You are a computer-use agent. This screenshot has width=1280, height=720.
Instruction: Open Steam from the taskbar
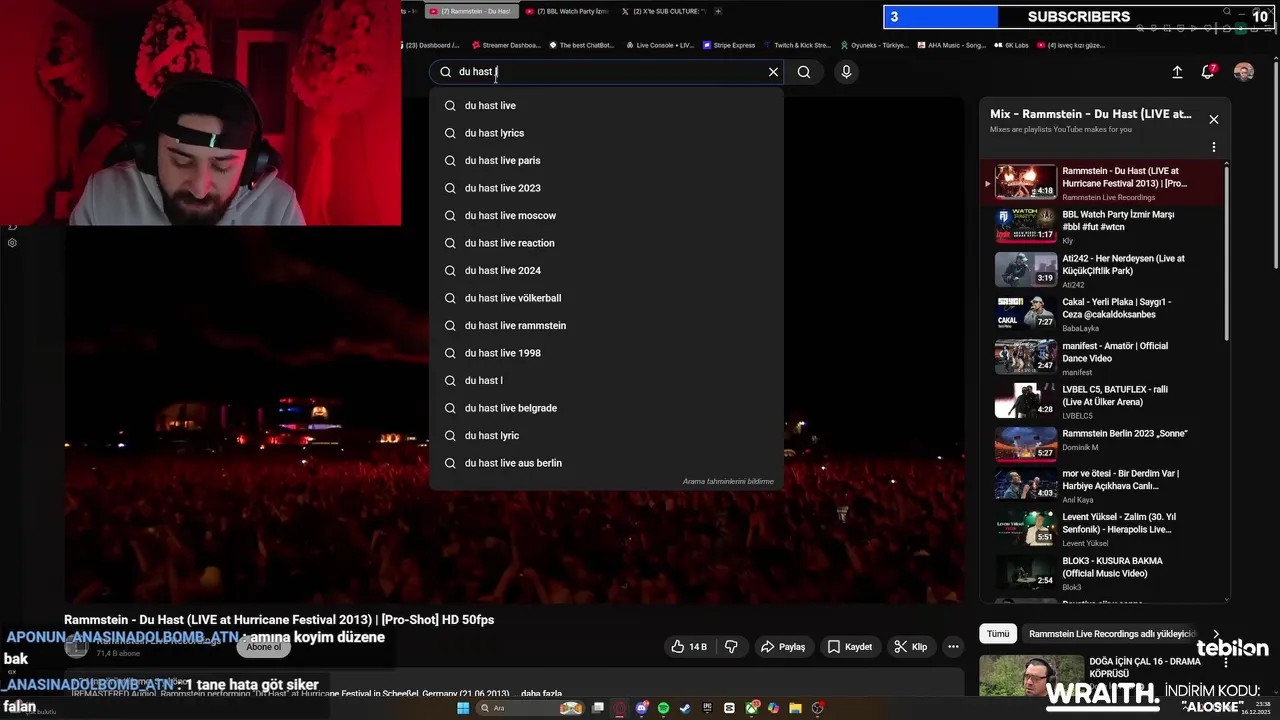685,708
